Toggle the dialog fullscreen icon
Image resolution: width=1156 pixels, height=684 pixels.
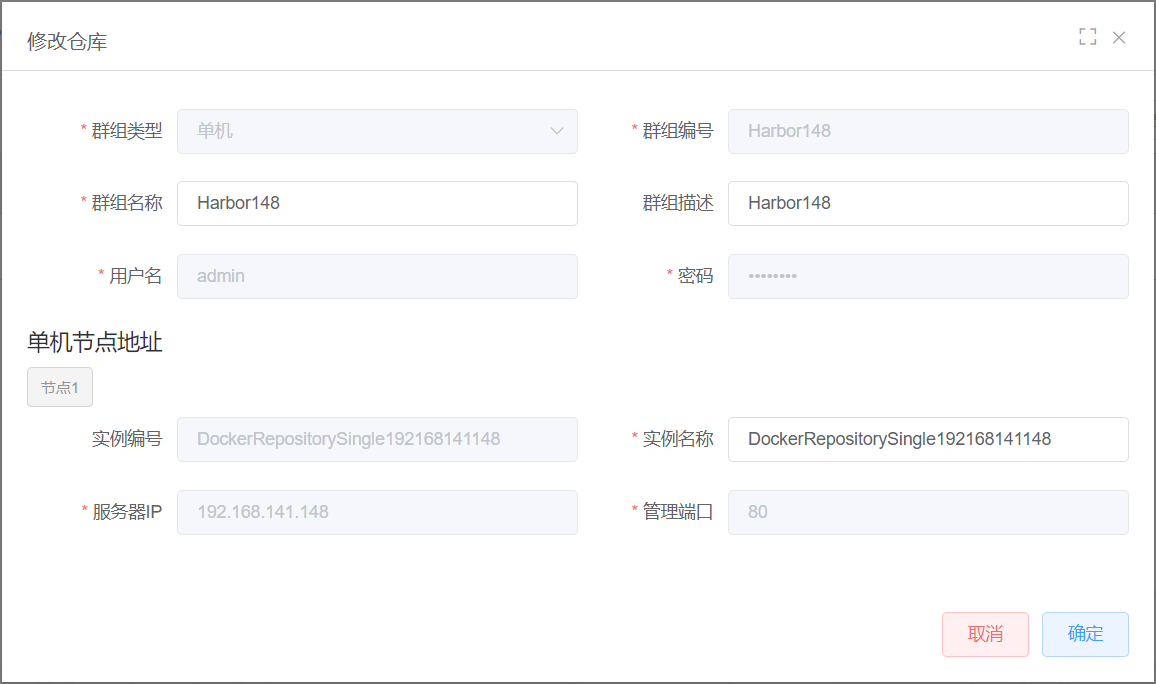[1087, 37]
